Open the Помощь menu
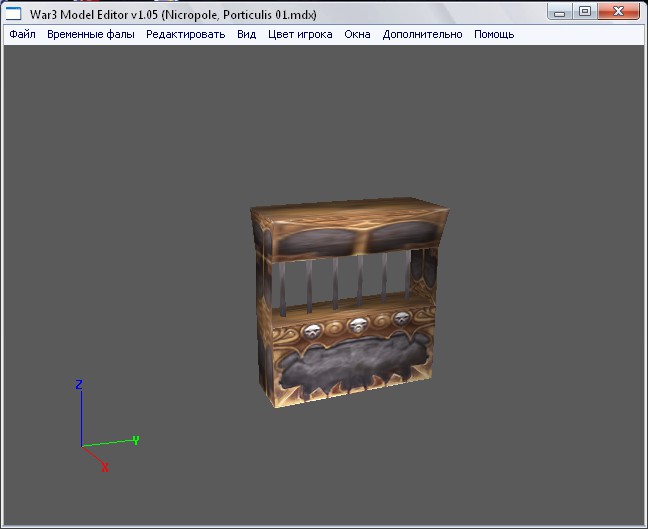Image resolution: width=648 pixels, height=529 pixels. click(x=494, y=34)
